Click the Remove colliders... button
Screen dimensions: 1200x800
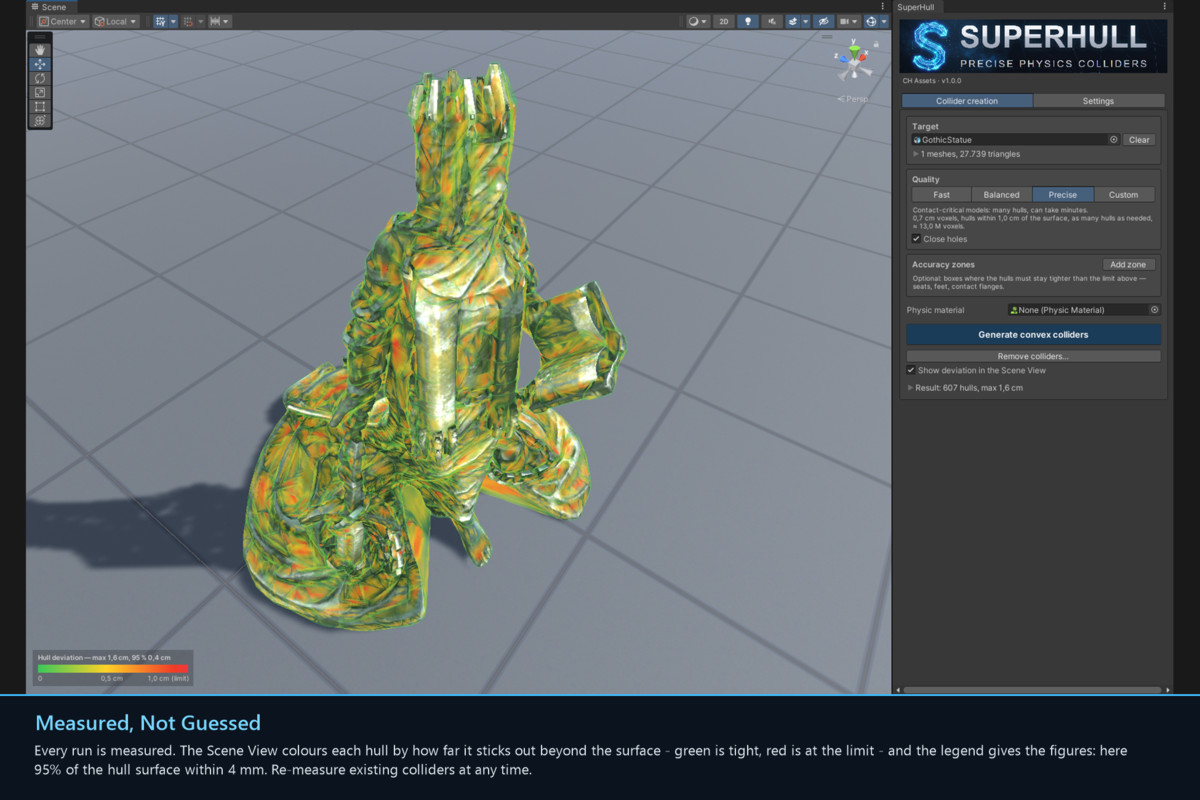1033,356
